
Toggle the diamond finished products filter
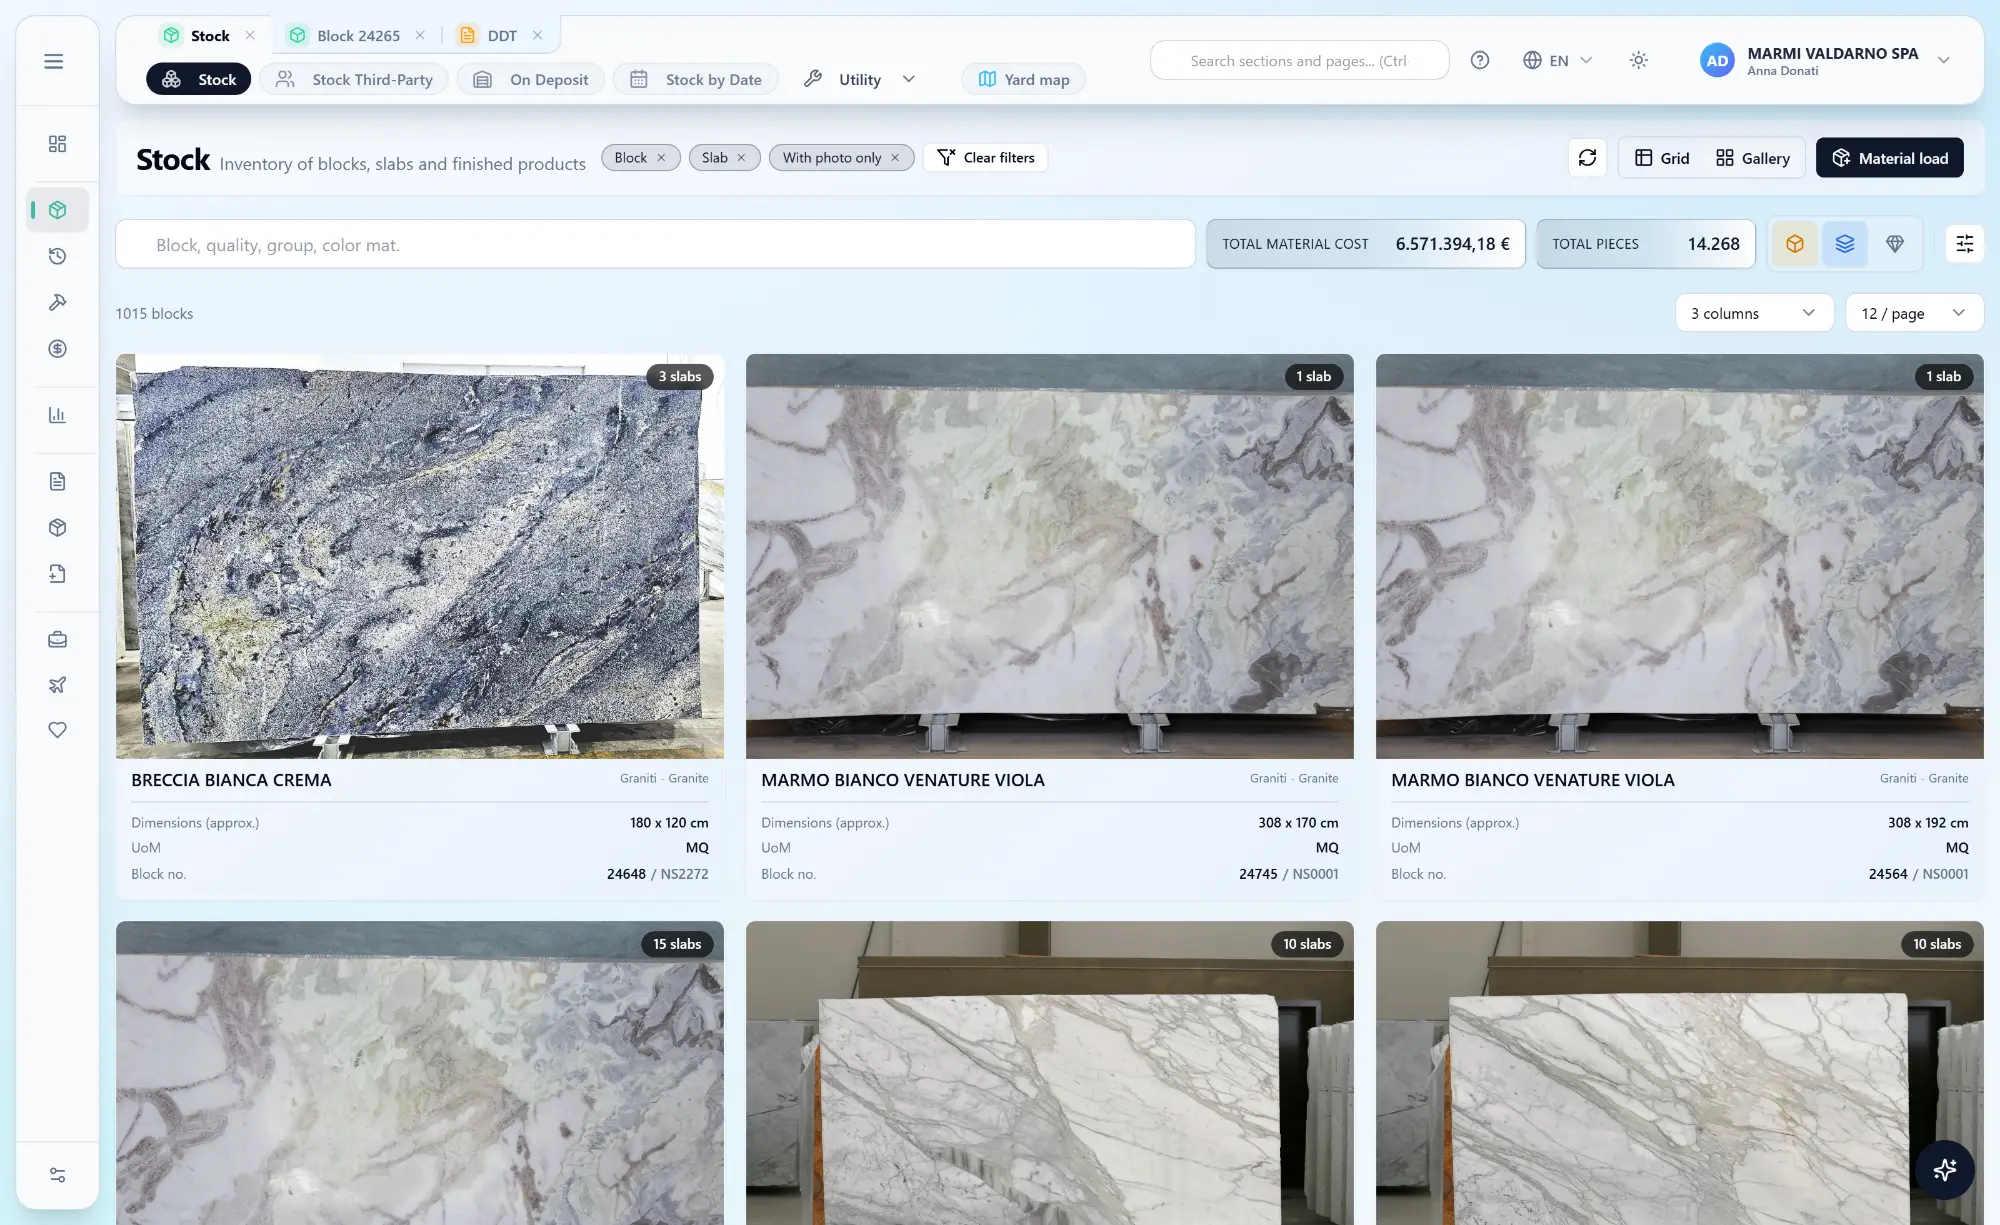(1895, 244)
